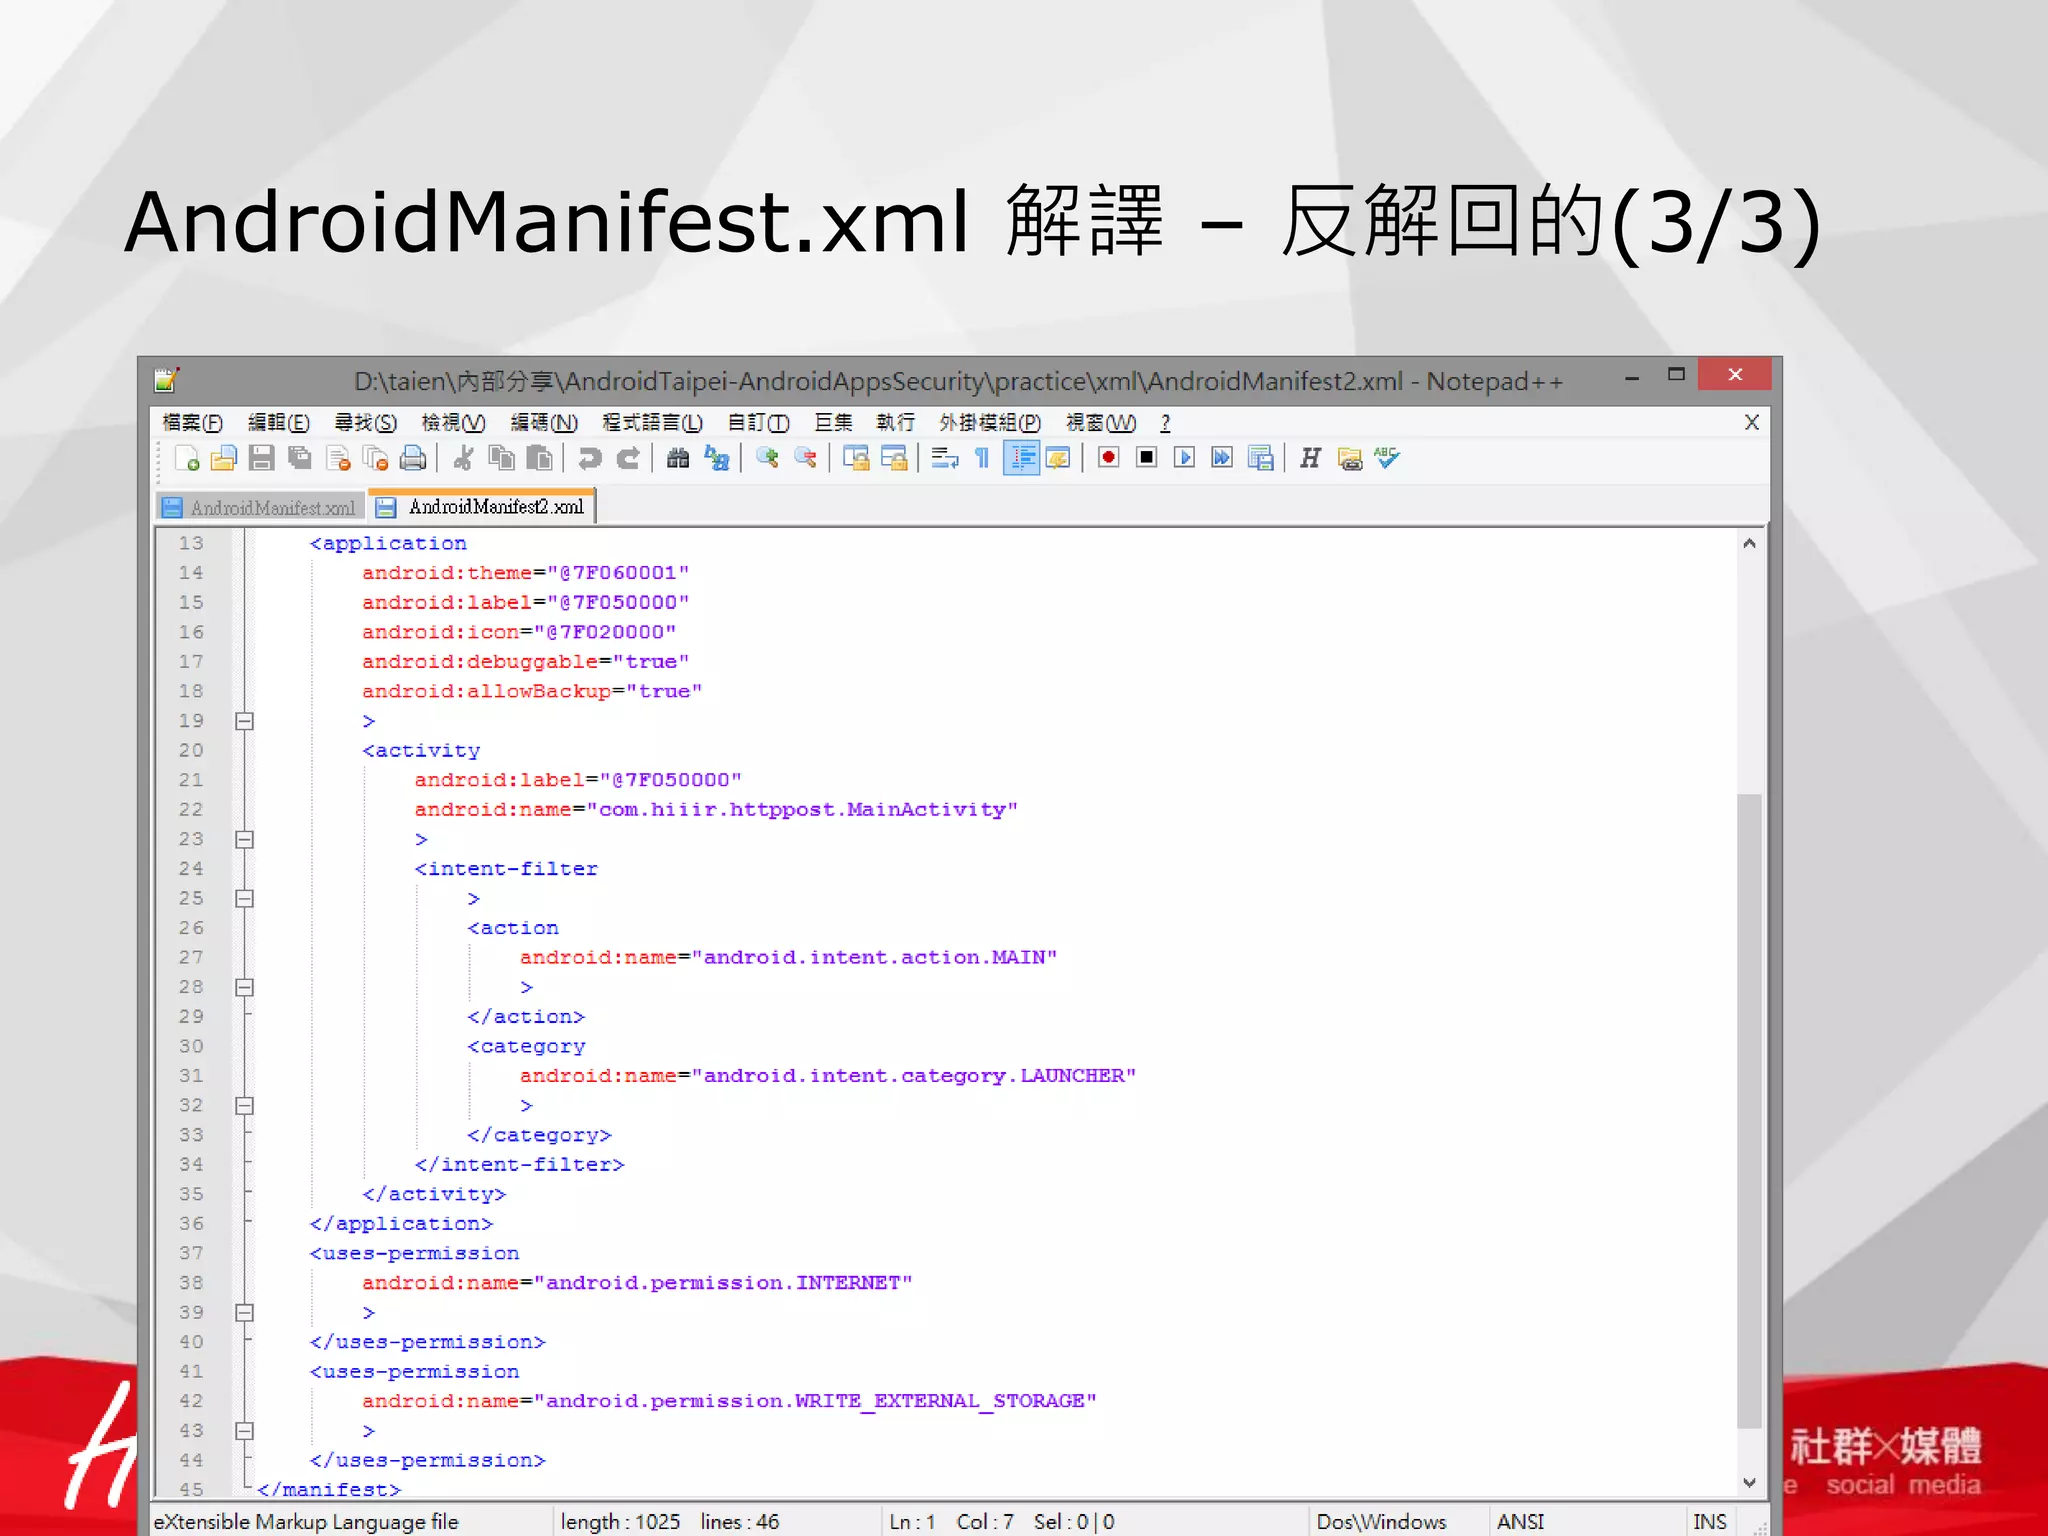The height and width of the screenshot is (1536, 2048).
Task: Stop macro recording square icon
Action: click(x=1146, y=459)
